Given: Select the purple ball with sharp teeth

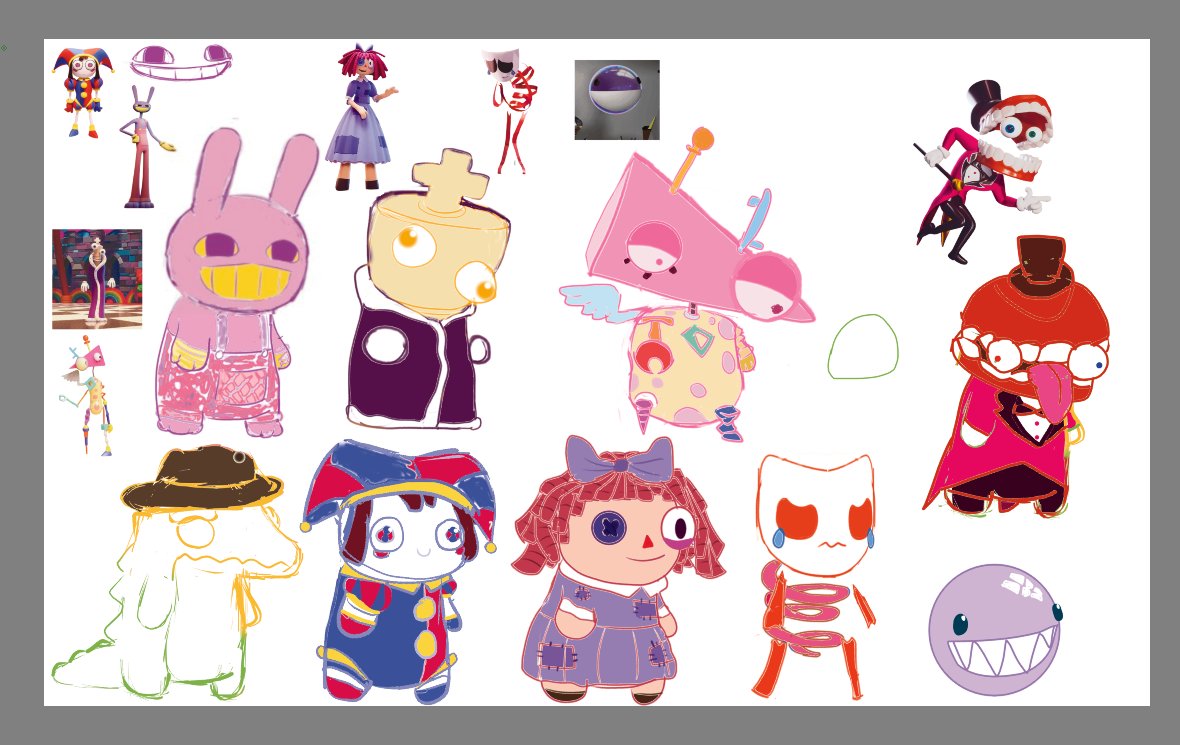Looking at the screenshot, I should [995, 630].
